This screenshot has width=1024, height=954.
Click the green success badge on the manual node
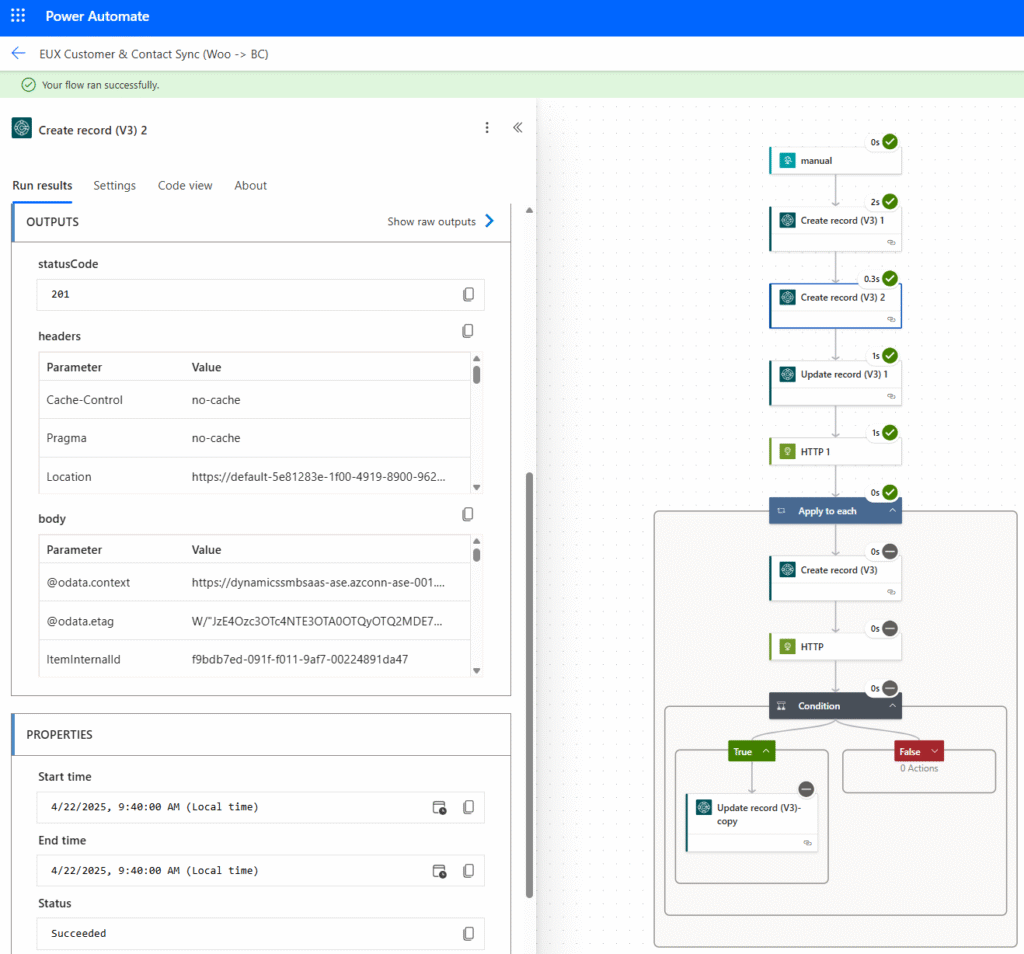[x=889, y=142]
